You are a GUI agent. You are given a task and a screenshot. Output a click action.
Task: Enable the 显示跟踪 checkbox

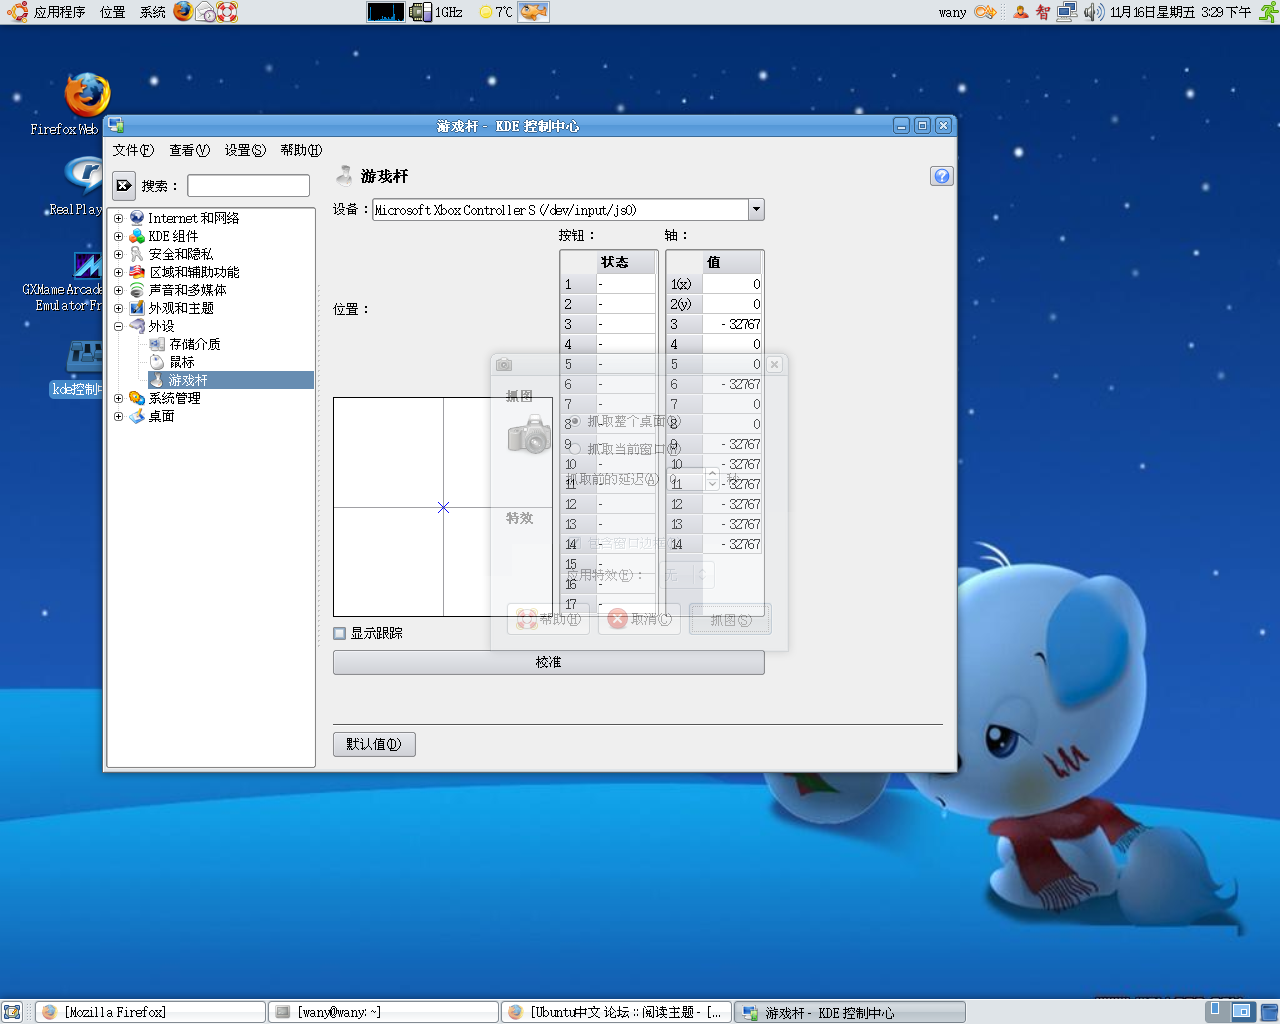click(x=340, y=633)
